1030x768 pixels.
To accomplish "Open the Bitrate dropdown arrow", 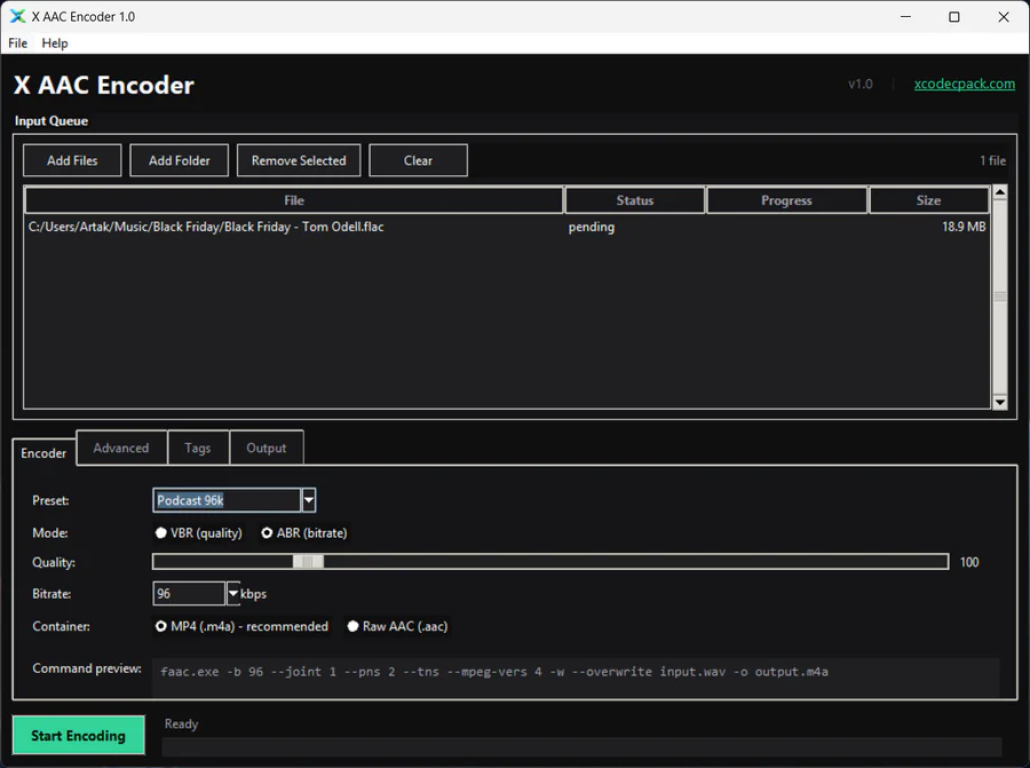I will pyautogui.click(x=233, y=594).
